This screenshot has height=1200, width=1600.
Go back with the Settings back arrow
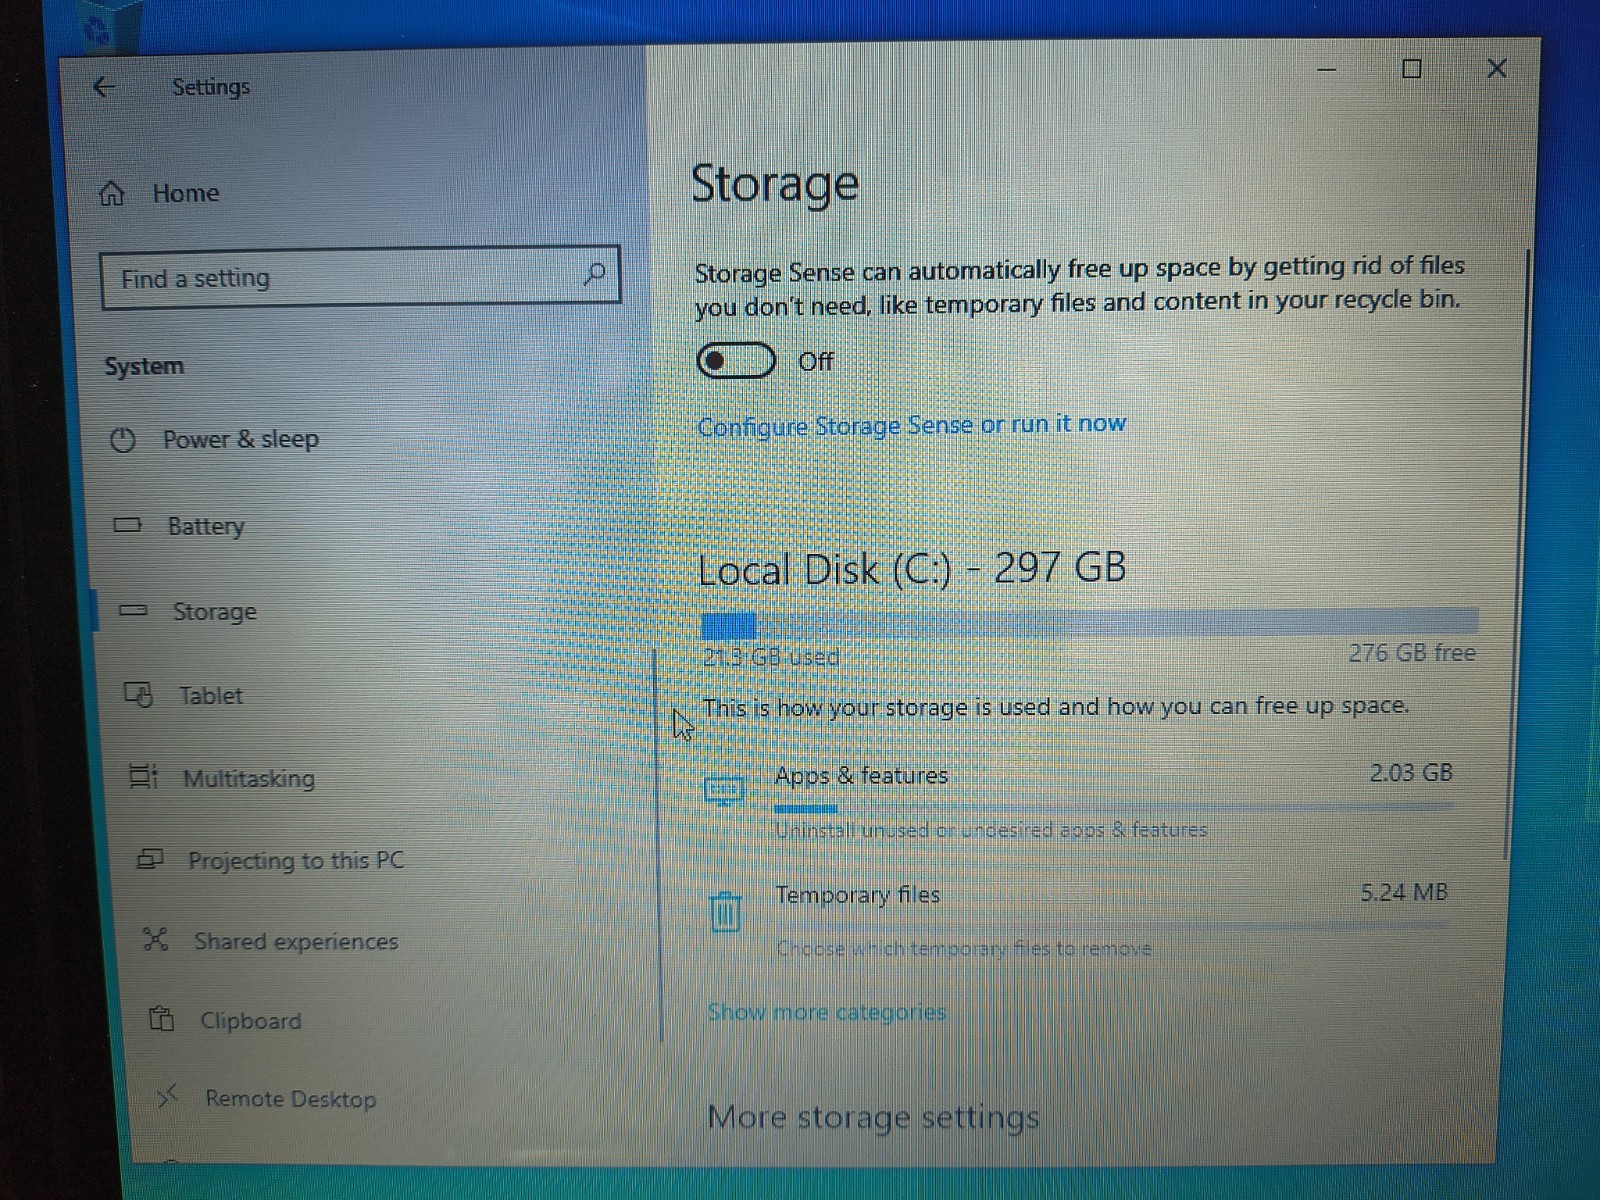[x=104, y=87]
